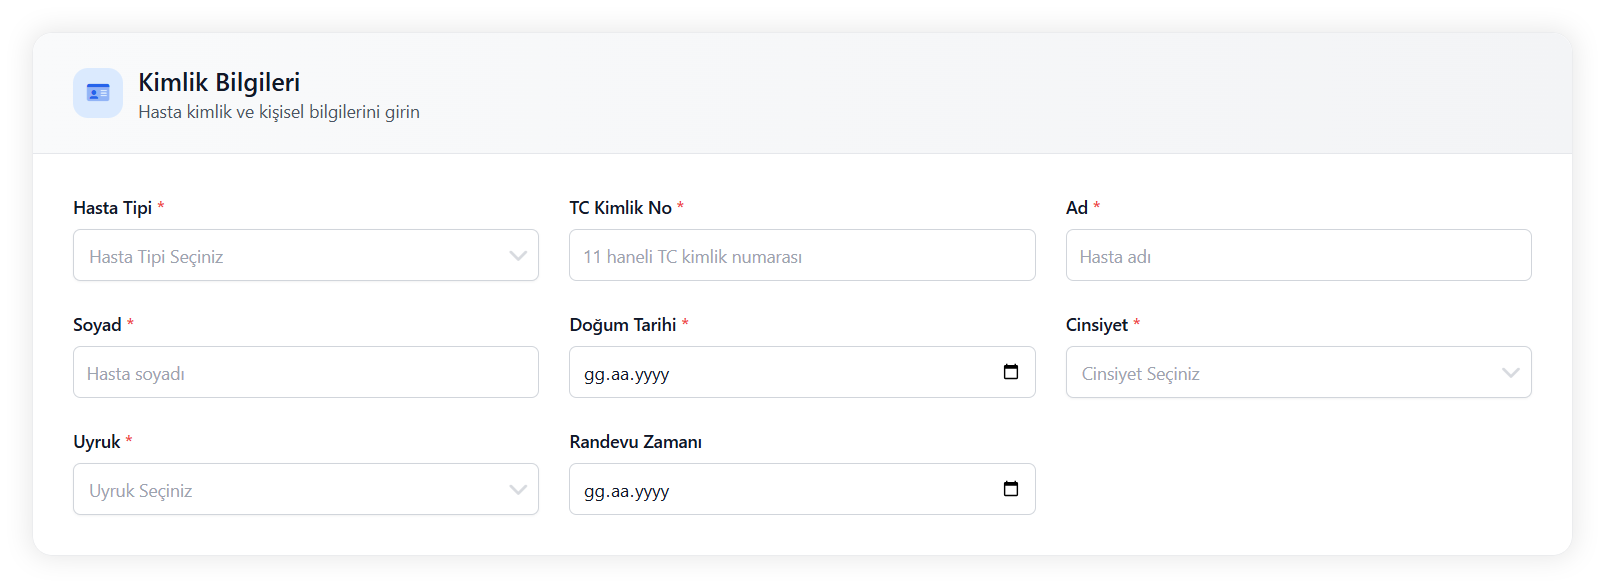Click the Uyruk field label

[96, 442]
